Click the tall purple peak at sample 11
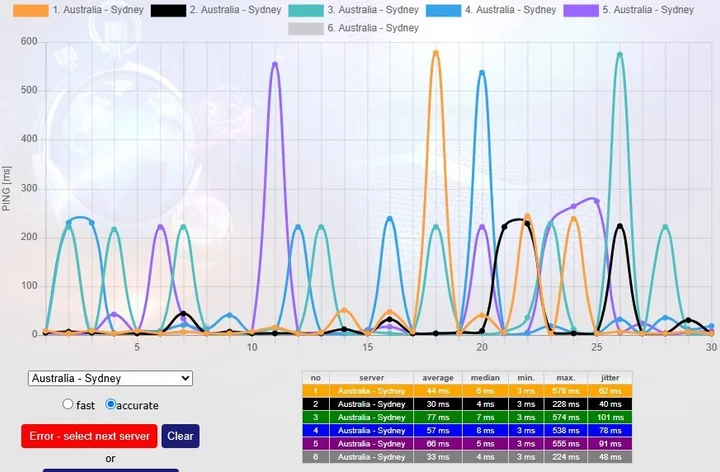 pos(275,64)
